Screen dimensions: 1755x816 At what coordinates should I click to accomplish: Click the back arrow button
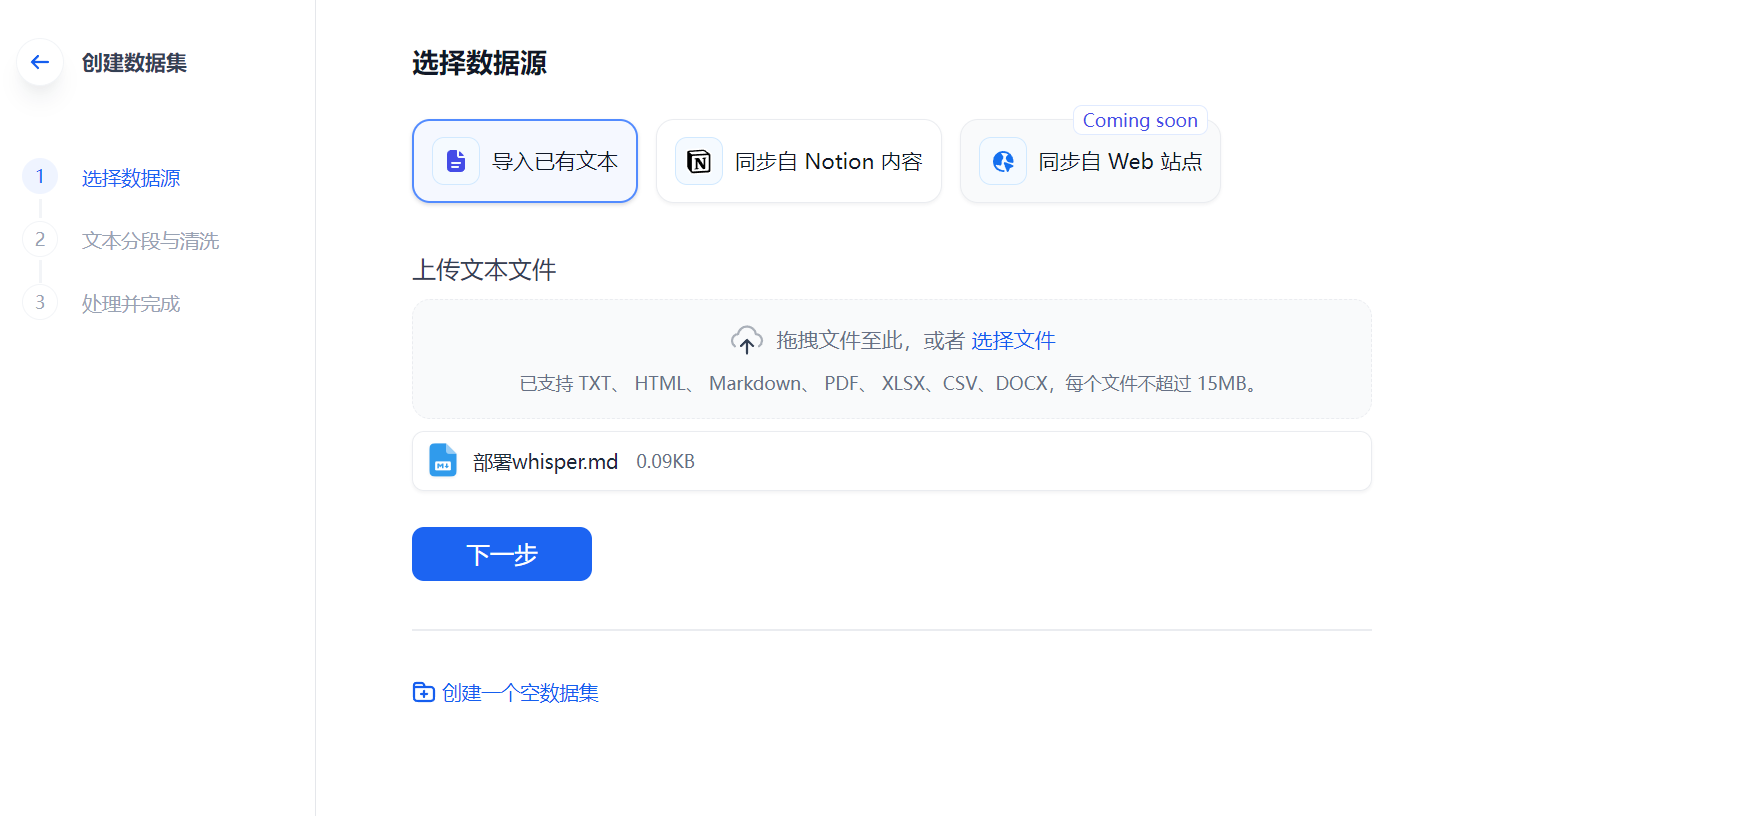[40, 62]
